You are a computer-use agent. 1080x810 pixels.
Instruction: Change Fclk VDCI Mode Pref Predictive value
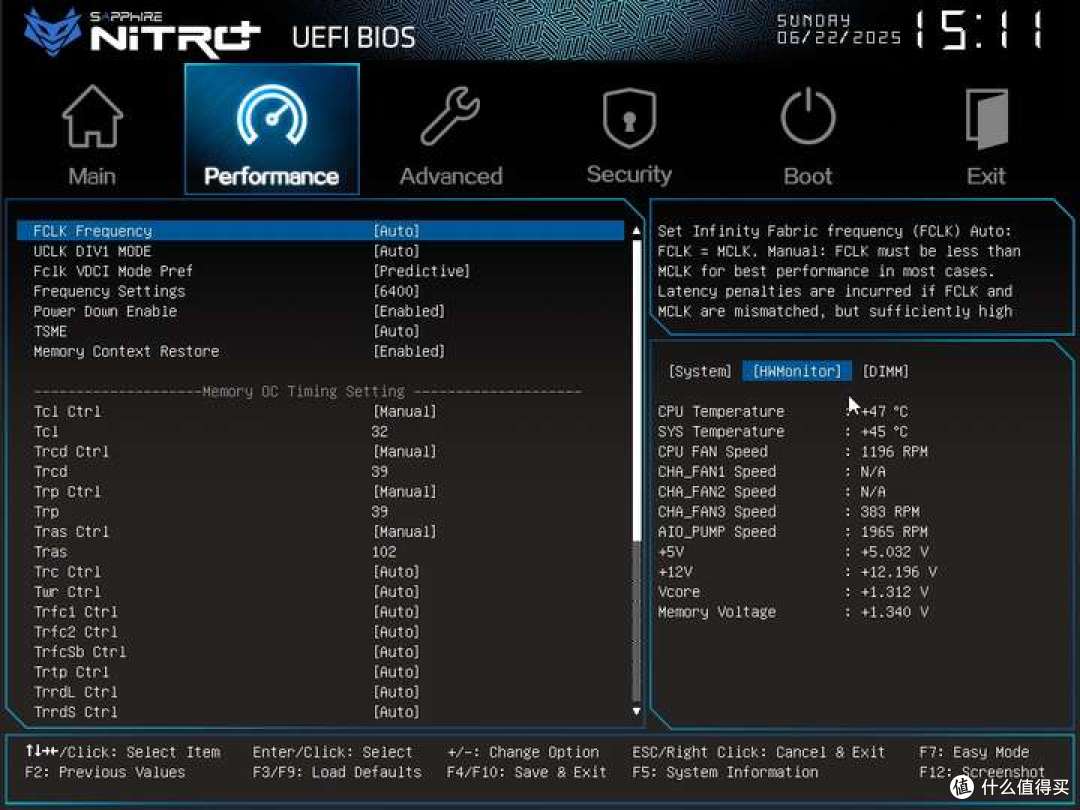[x=422, y=271]
